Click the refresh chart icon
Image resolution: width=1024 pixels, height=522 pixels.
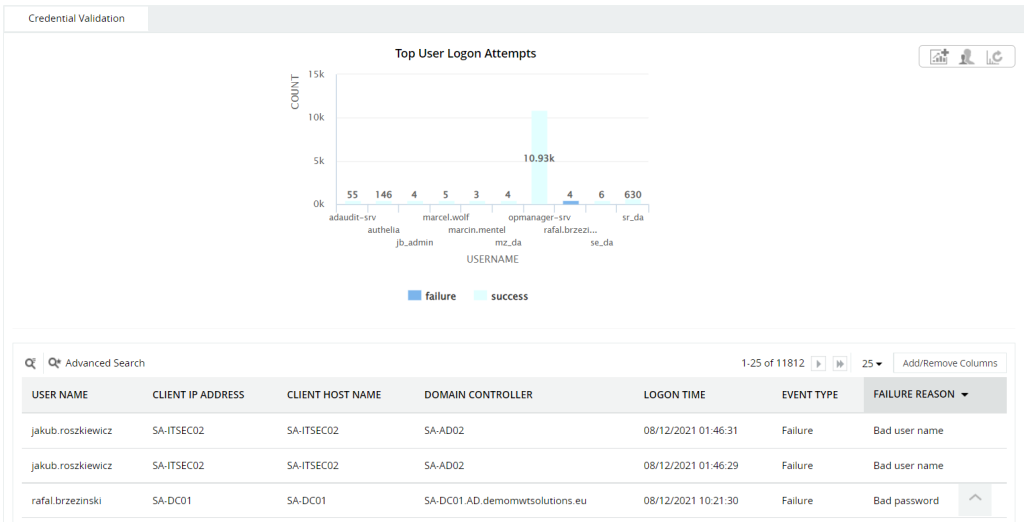(x=994, y=57)
